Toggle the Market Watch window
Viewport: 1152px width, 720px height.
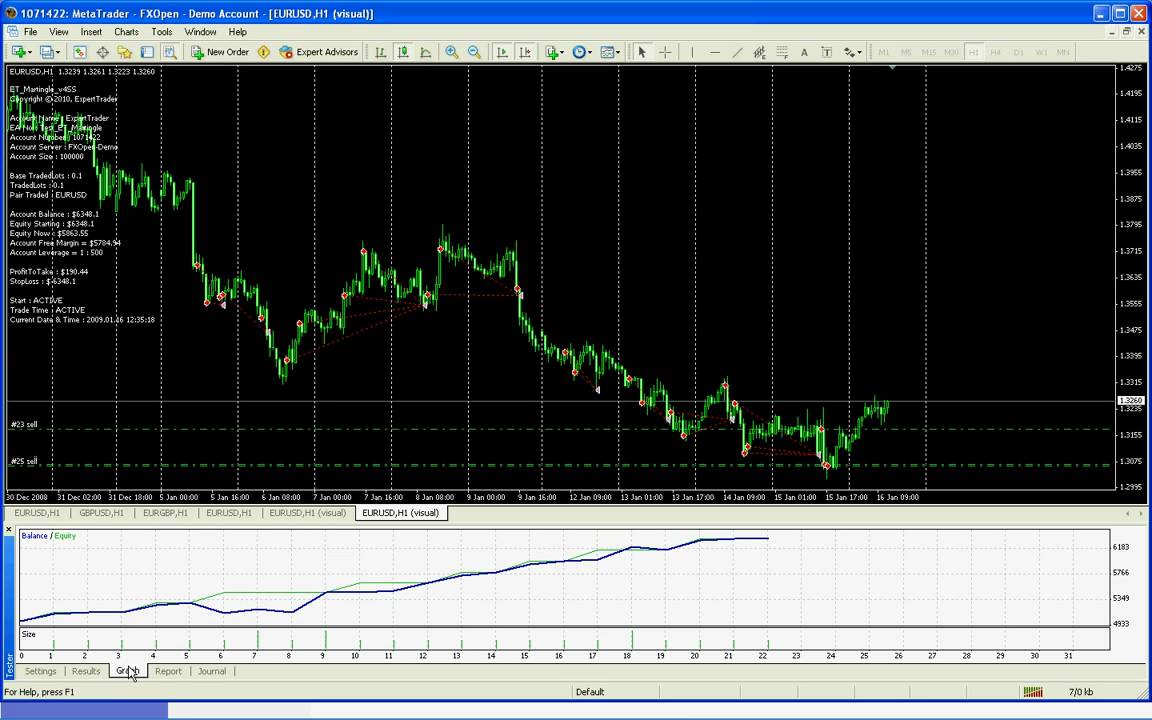79,52
